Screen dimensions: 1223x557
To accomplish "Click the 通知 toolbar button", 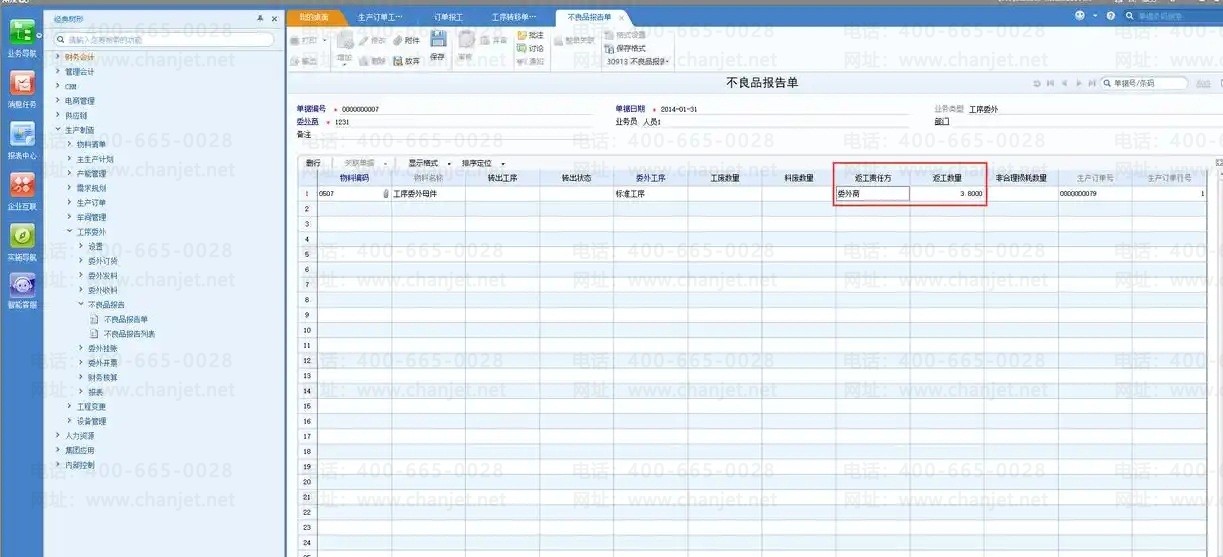I will pyautogui.click(x=530, y=61).
